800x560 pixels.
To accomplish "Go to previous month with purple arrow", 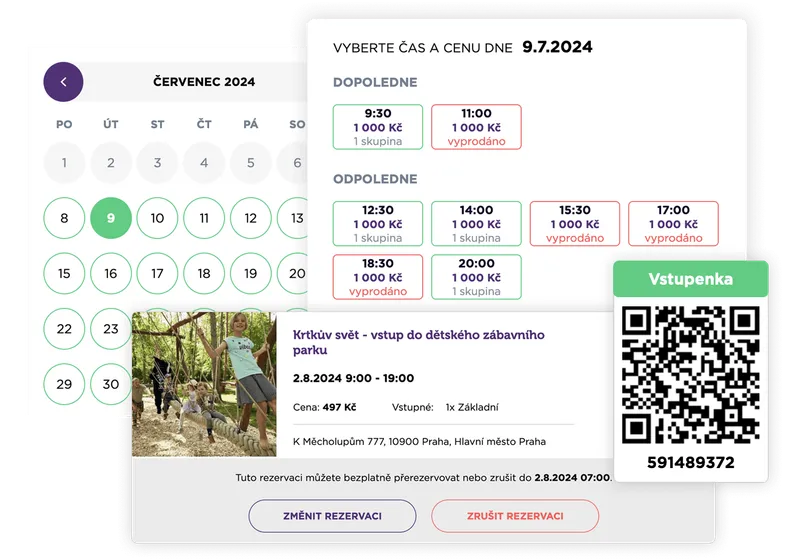I will coord(63,82).
